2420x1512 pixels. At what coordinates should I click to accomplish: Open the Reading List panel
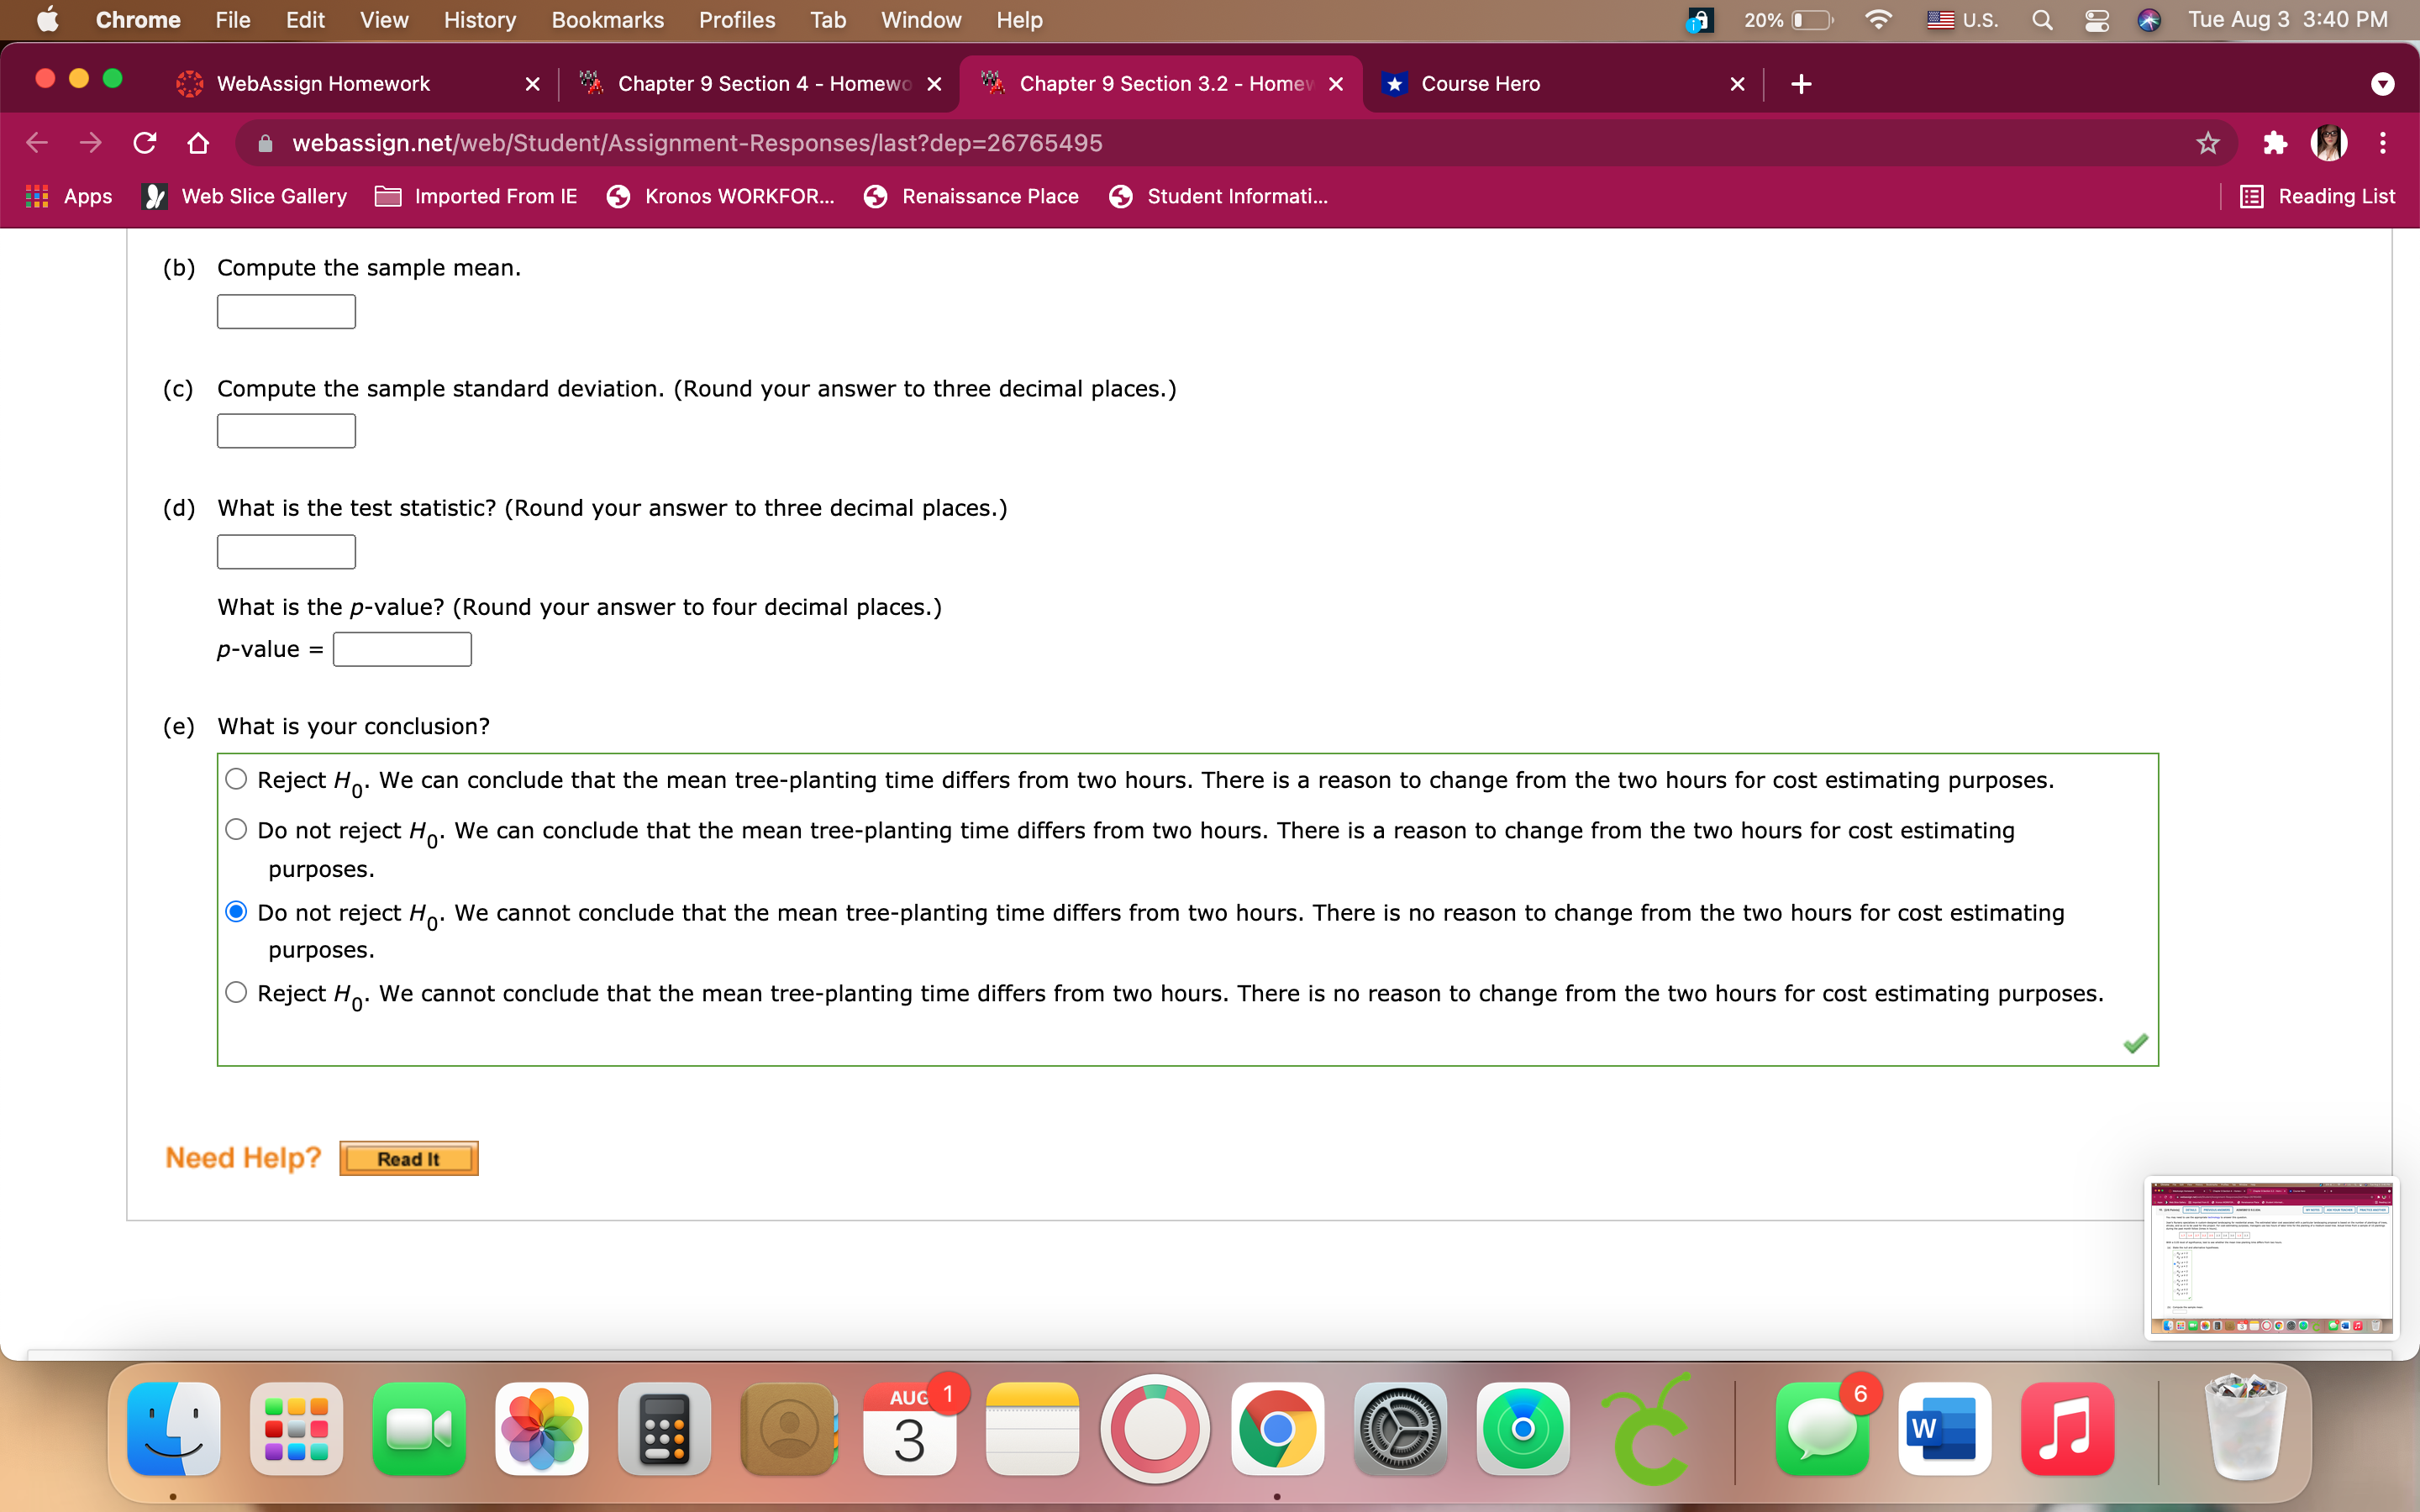tap(2320, 196)
